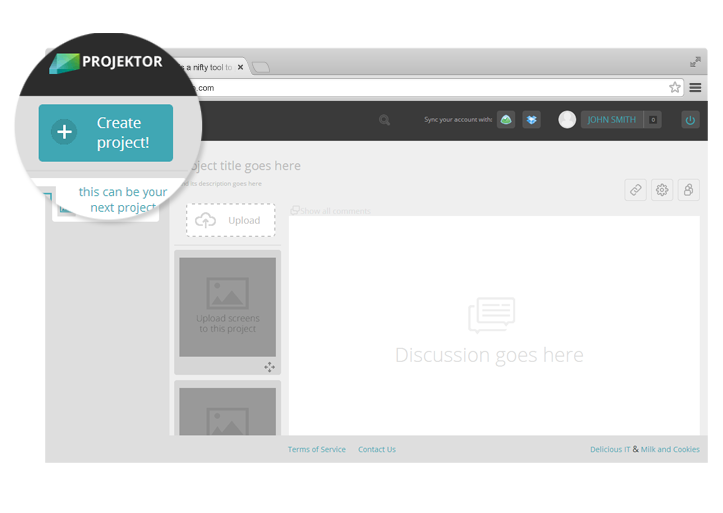Image resolution: width=723 pixels, height=513 pixels.
Task: Click the Upload button
Action: pos(231,220)
